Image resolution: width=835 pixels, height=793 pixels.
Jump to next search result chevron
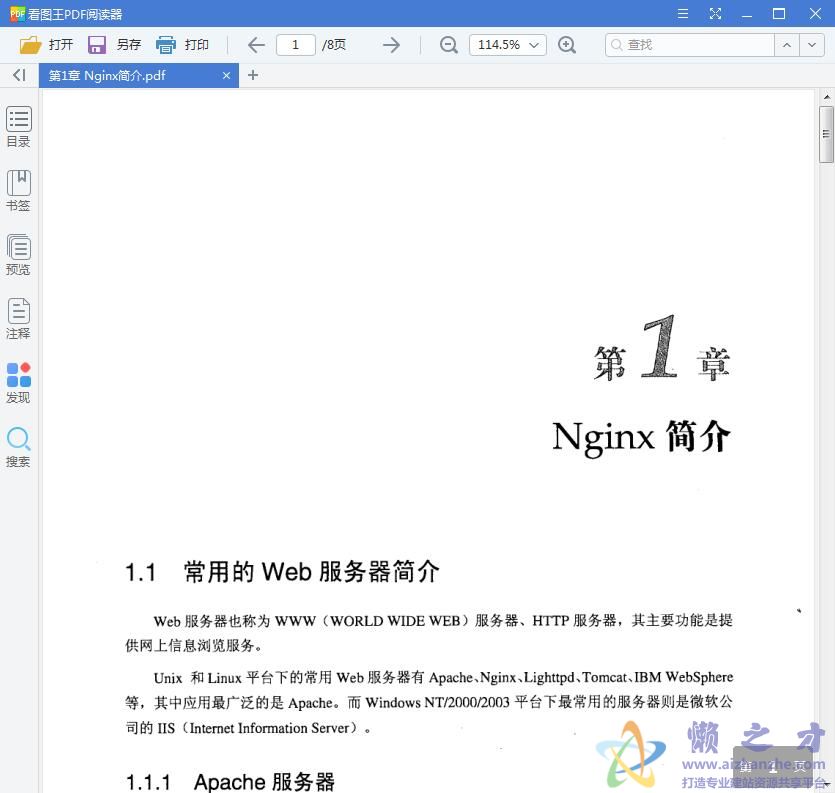click(812, 44)
